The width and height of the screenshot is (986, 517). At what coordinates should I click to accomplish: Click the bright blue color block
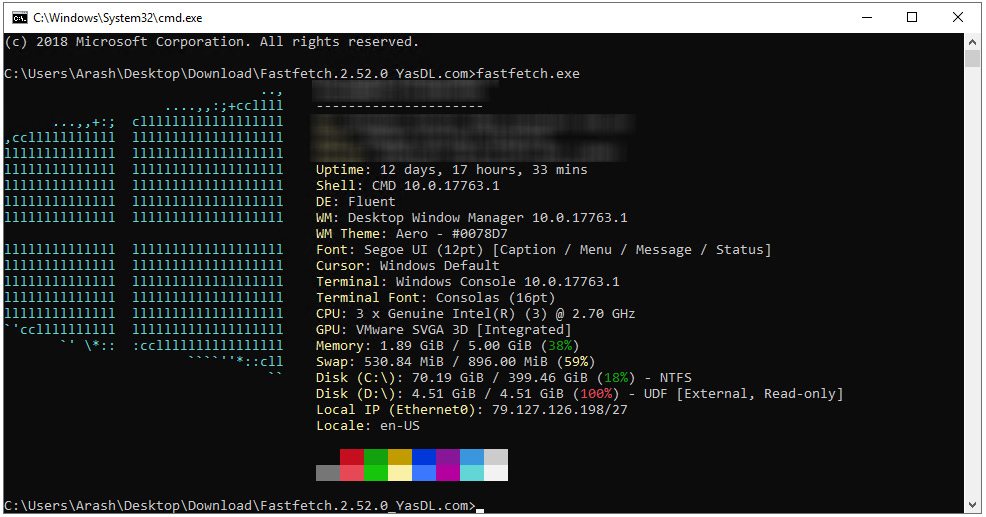click(424, 473)
